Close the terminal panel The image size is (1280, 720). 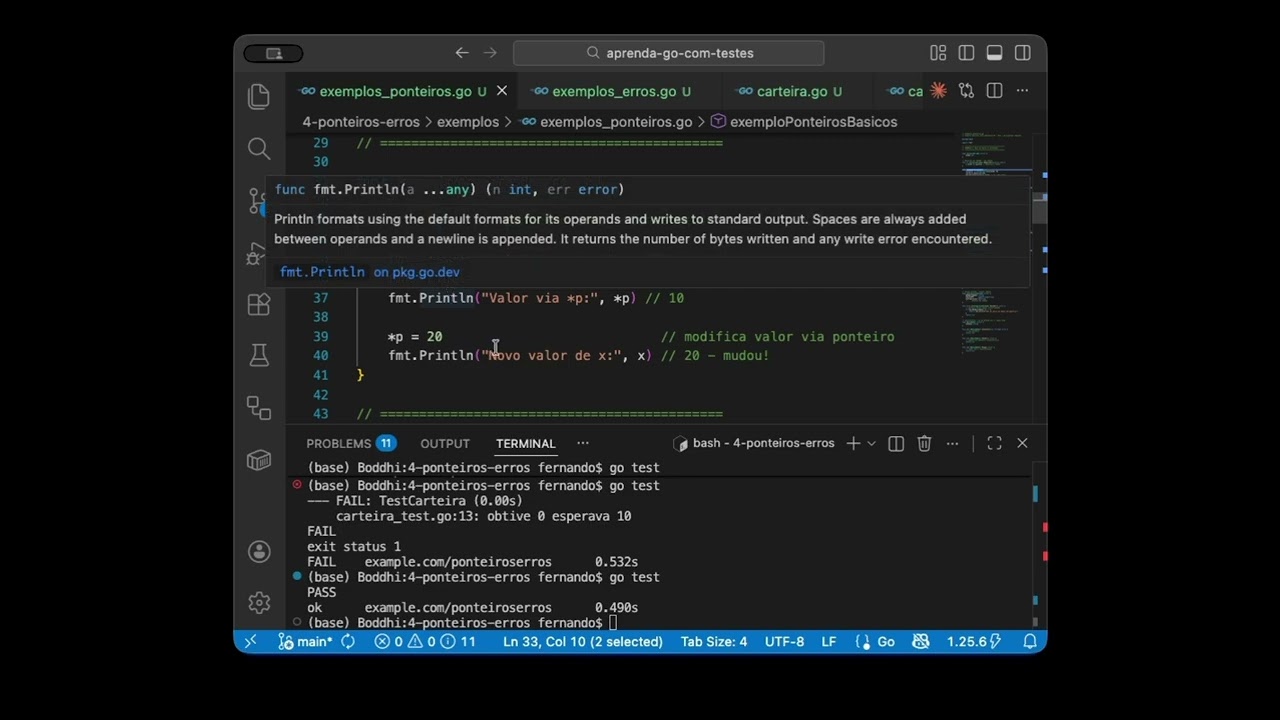[1022, 443]
